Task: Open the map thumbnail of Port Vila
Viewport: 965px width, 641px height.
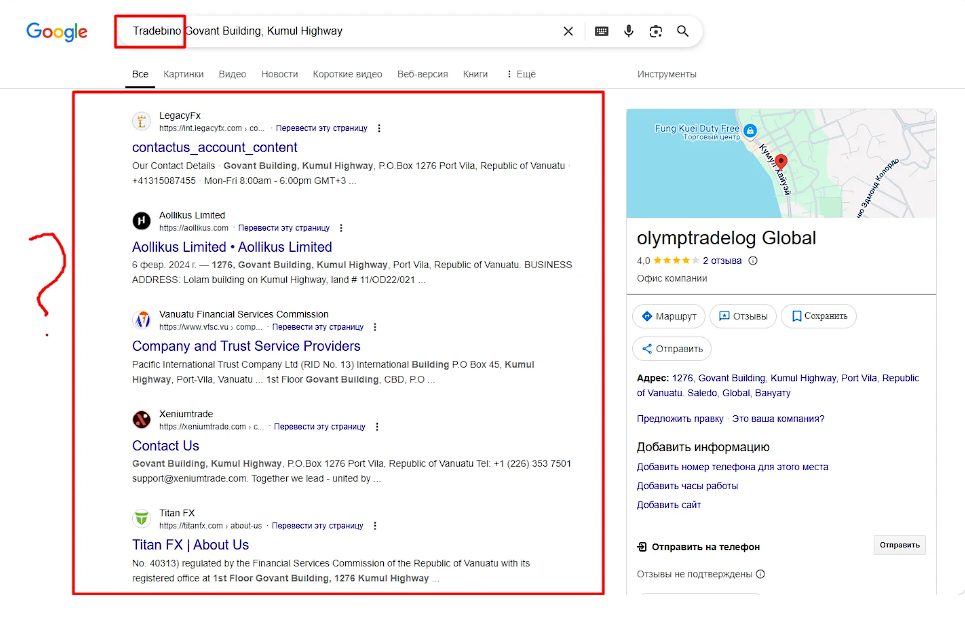Action: point(781,163)
